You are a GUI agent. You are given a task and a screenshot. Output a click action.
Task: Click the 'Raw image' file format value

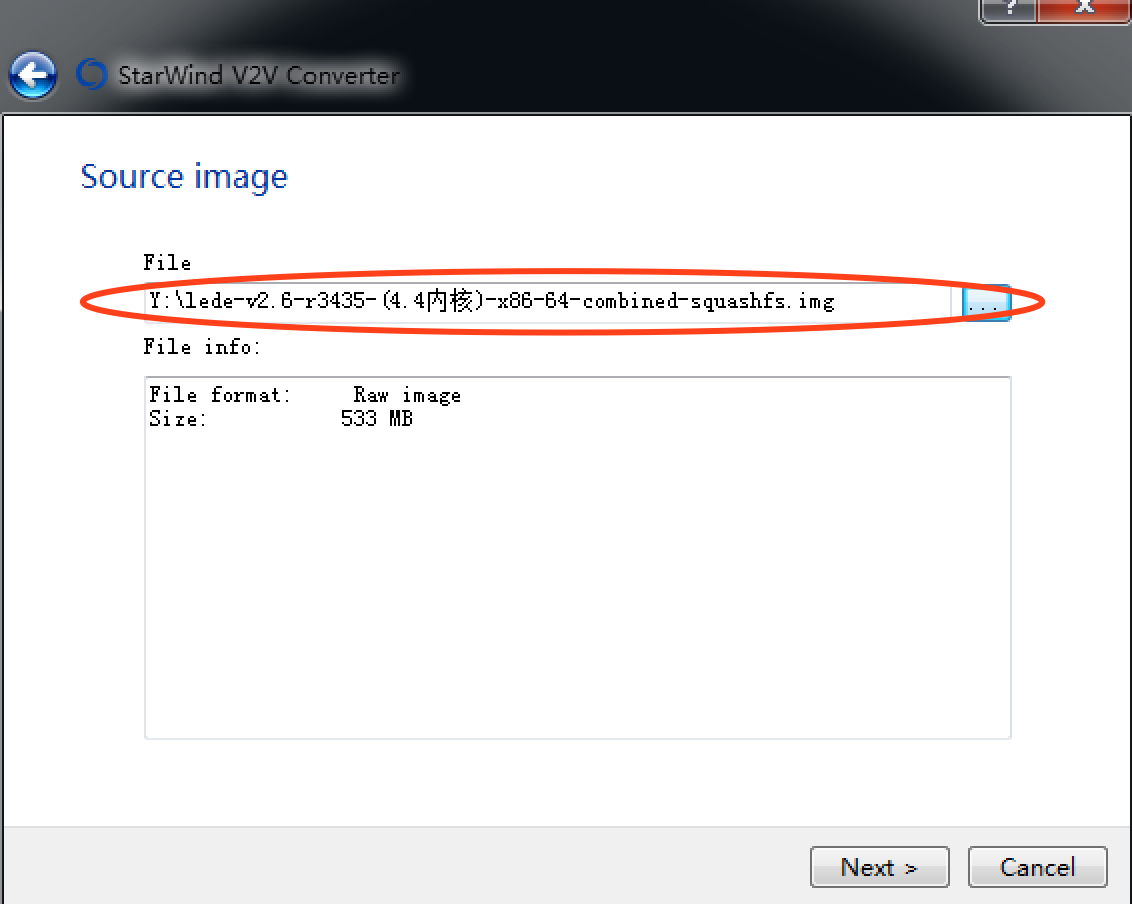pos(407,396)
